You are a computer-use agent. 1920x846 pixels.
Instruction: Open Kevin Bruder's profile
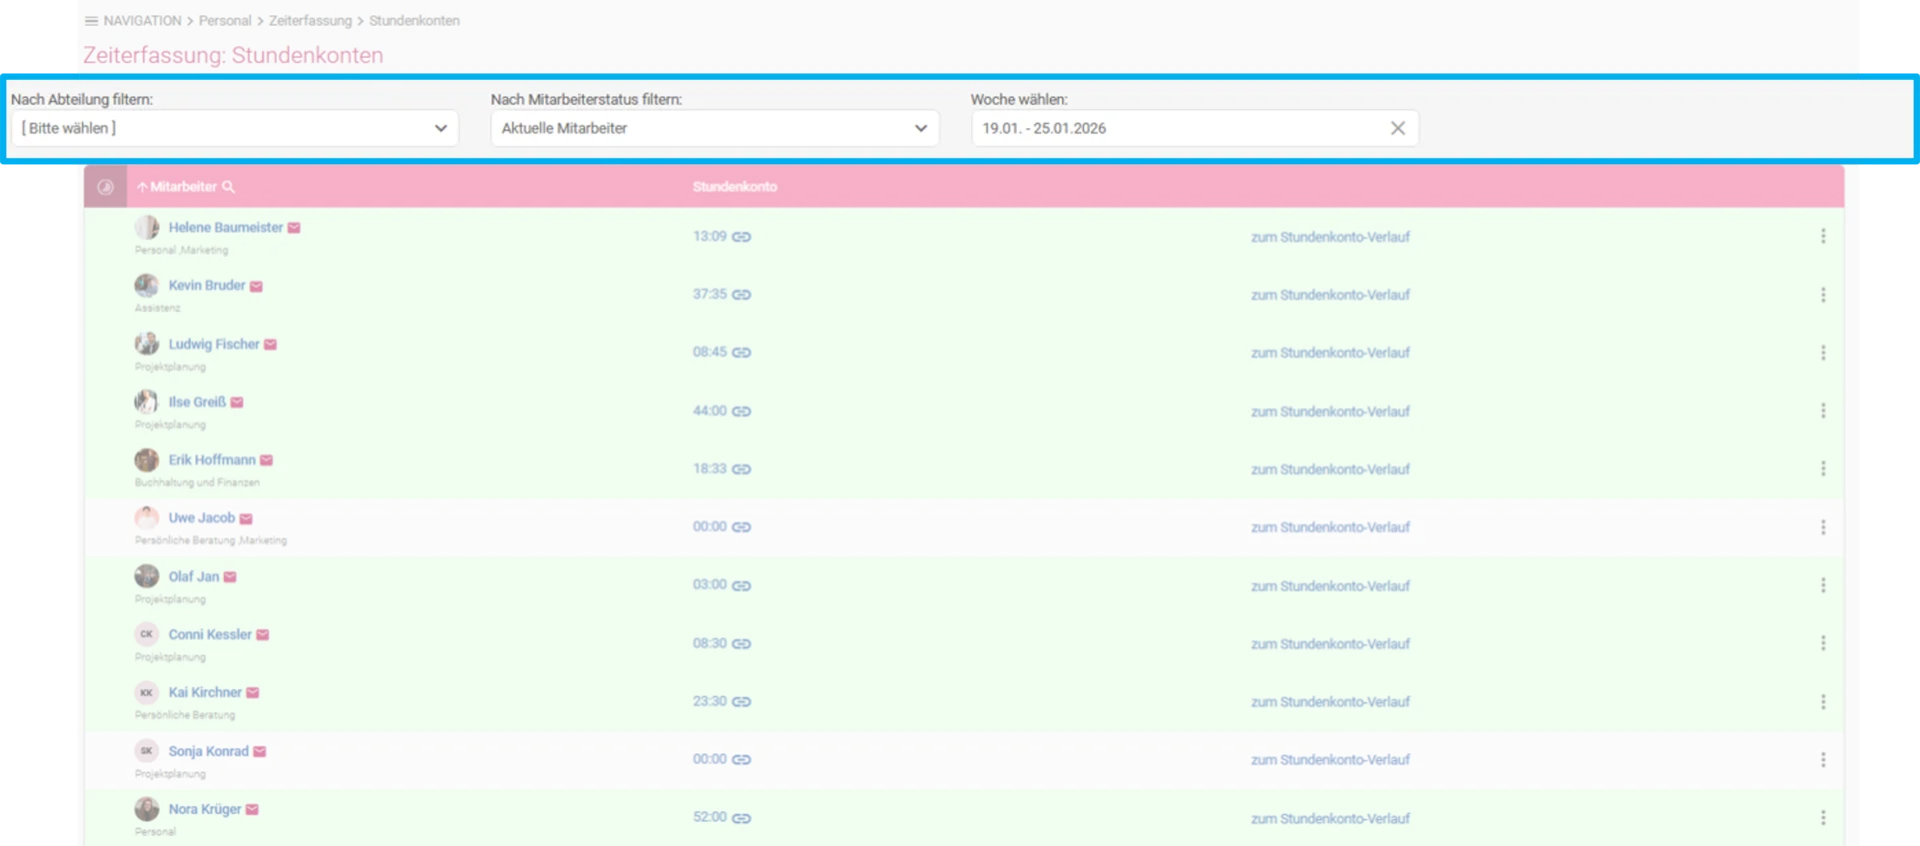coord(207,286)
